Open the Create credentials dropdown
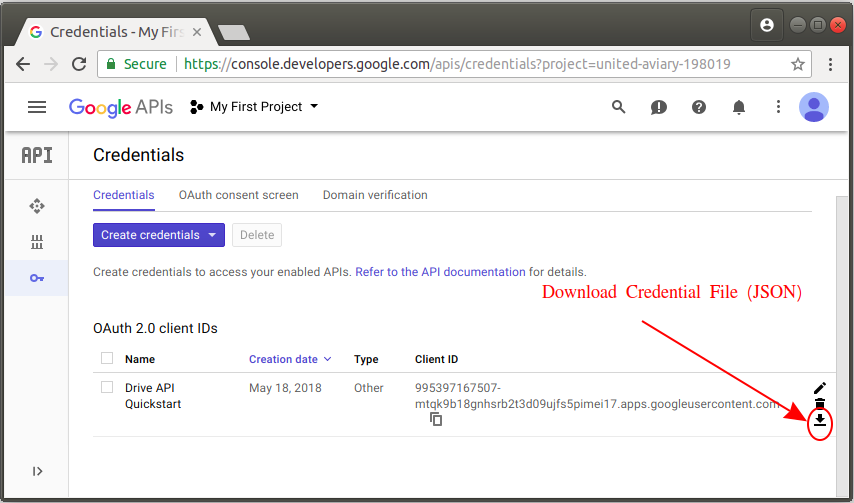 point(158,235)
